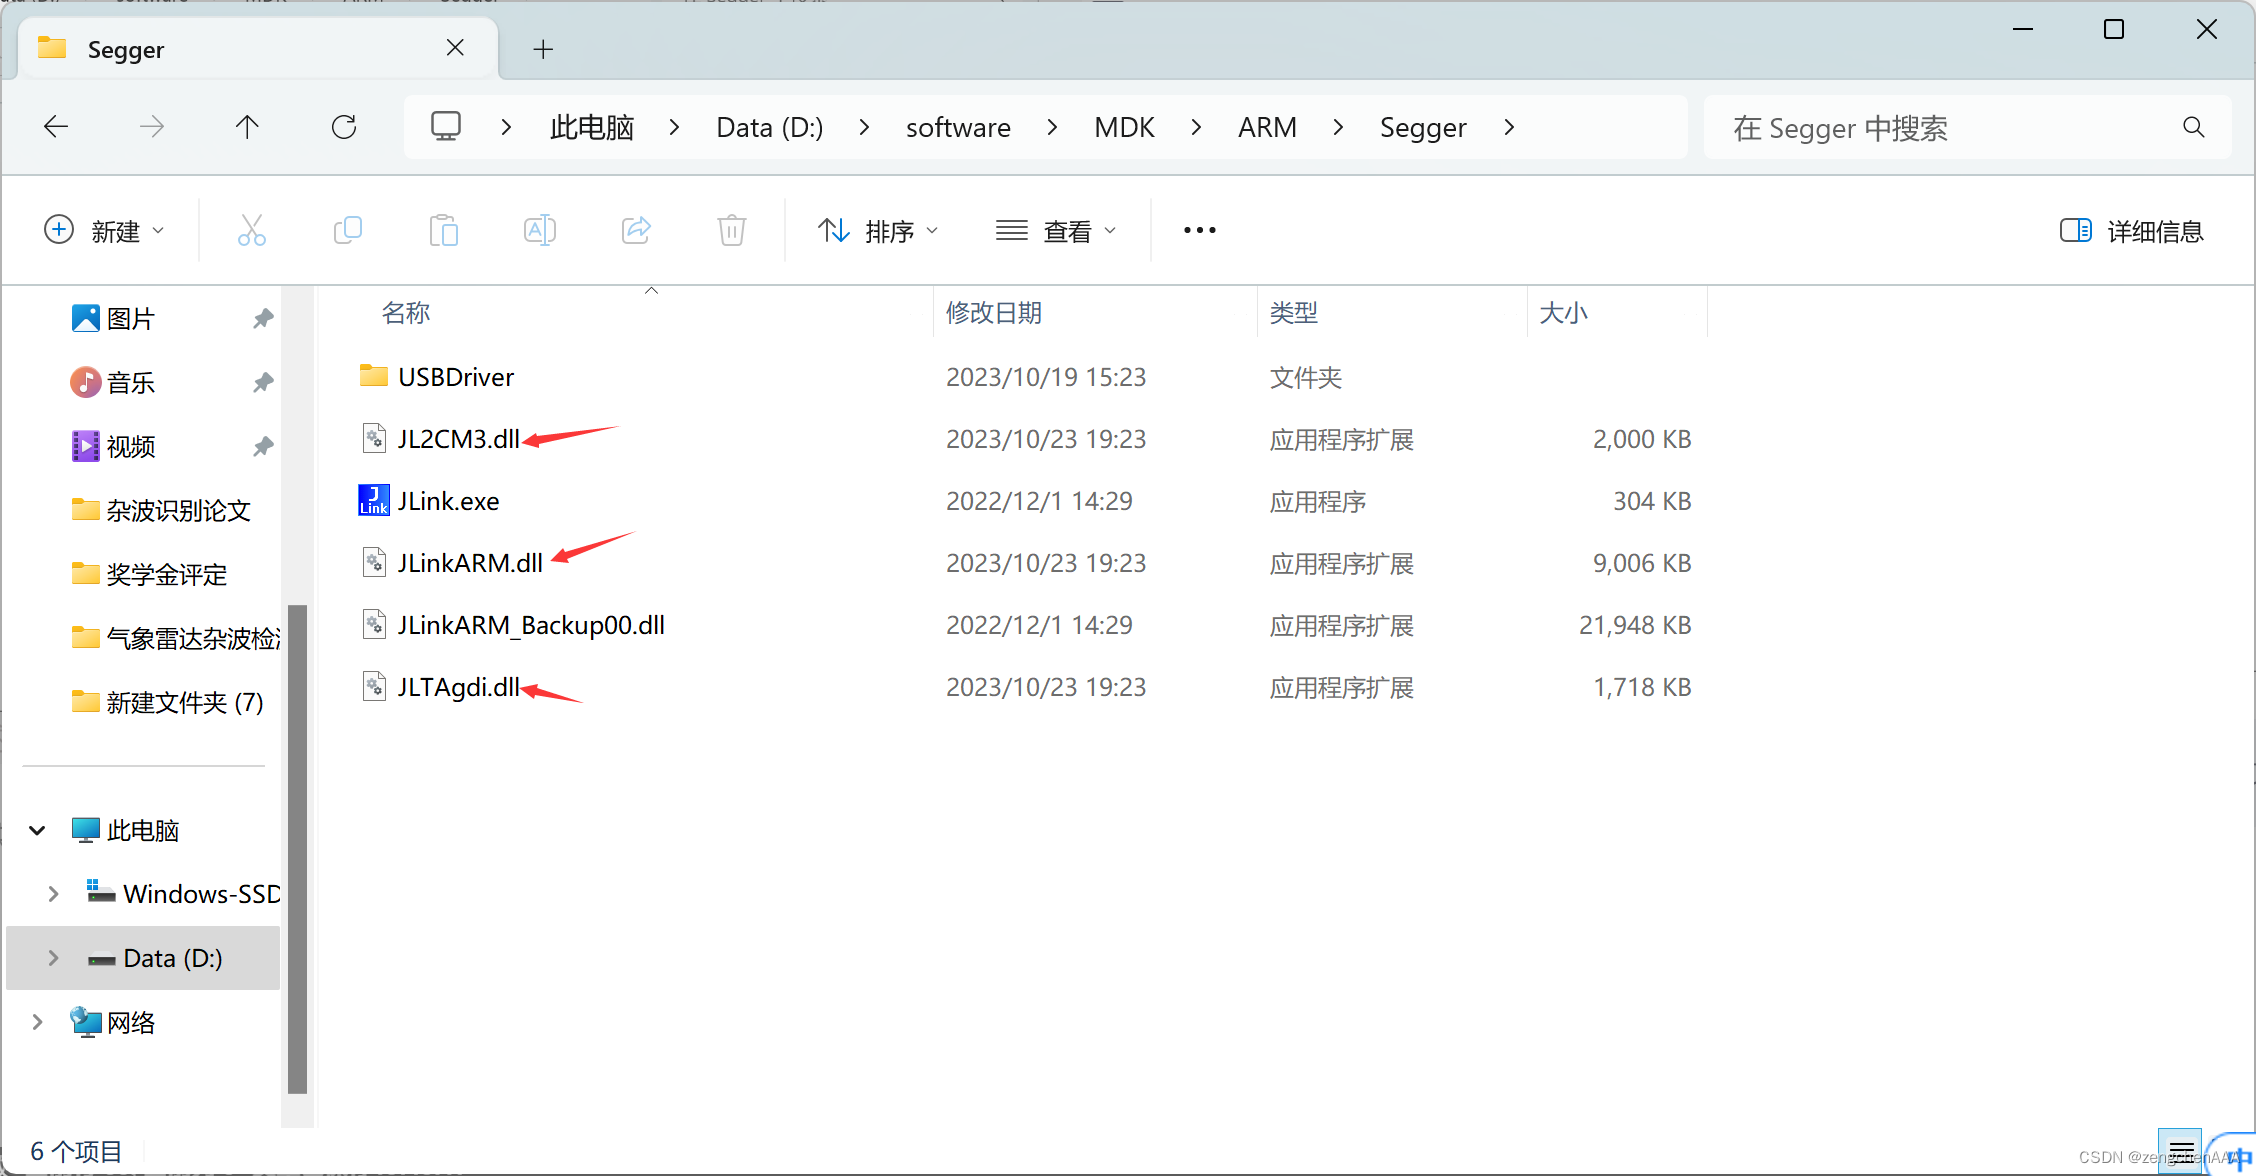Expand the Windows-SSD drive node
2256x1176 pixels.
[x=53, y=894]
